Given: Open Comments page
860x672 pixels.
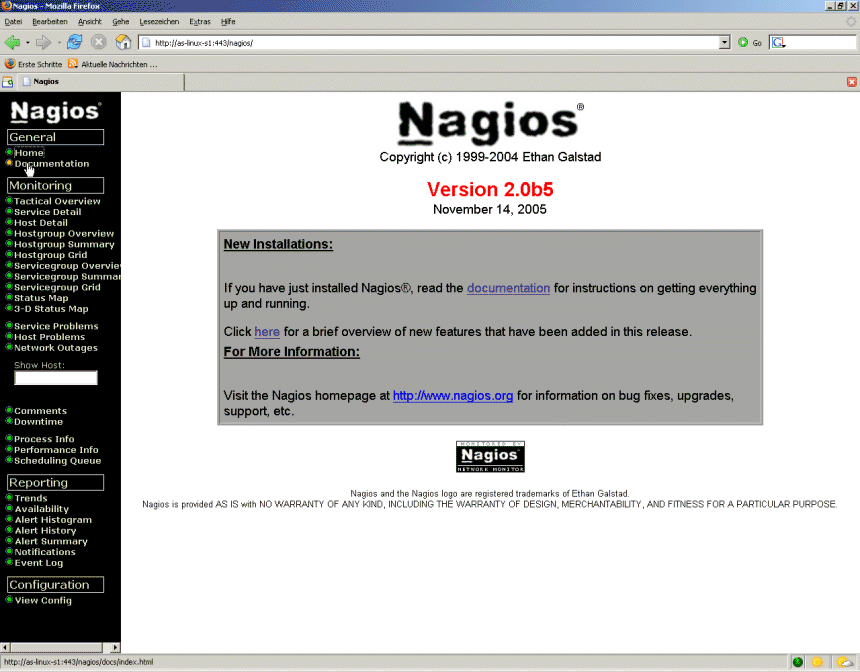Looking at the screenshot, I should click(41, 411).
